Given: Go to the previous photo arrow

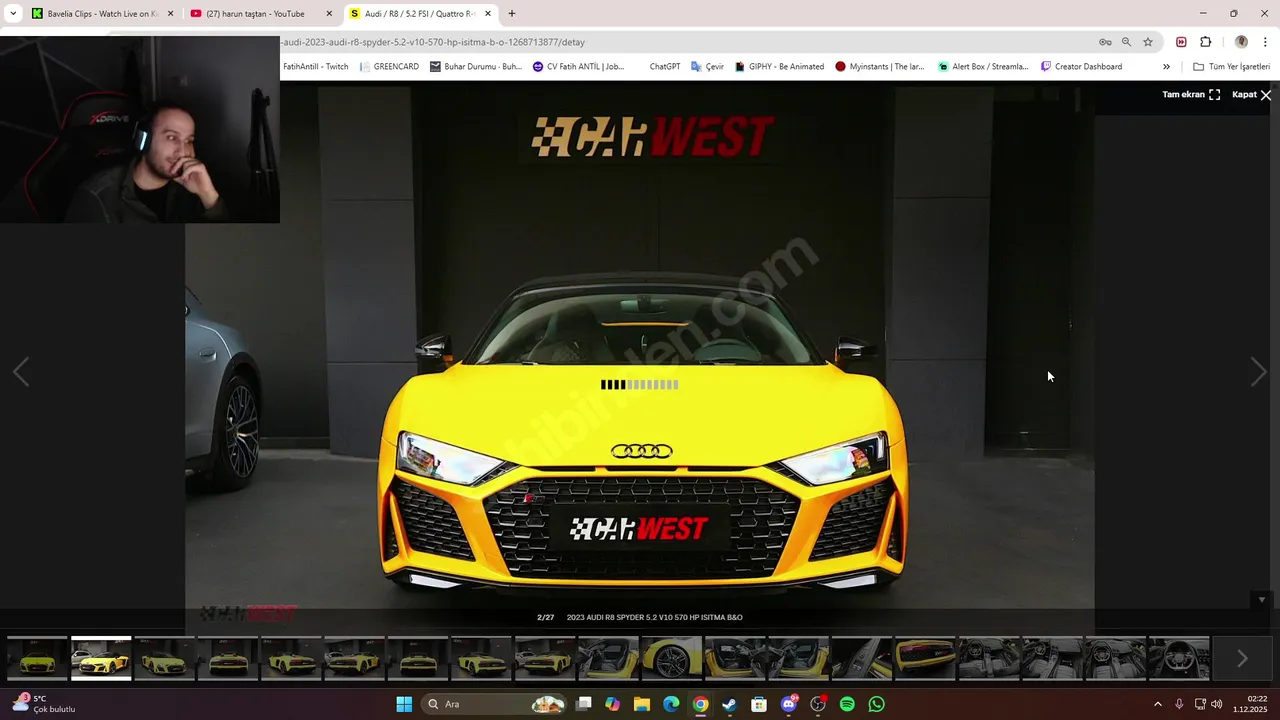Looking at the screenshot, I should pos(21,372).
